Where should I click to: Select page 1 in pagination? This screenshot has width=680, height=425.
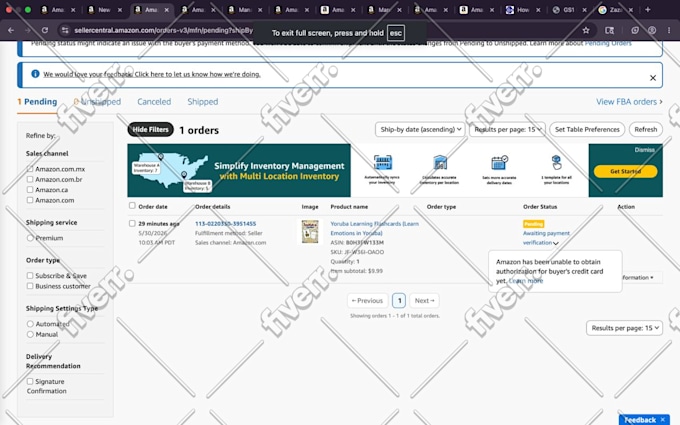point(399,300)
